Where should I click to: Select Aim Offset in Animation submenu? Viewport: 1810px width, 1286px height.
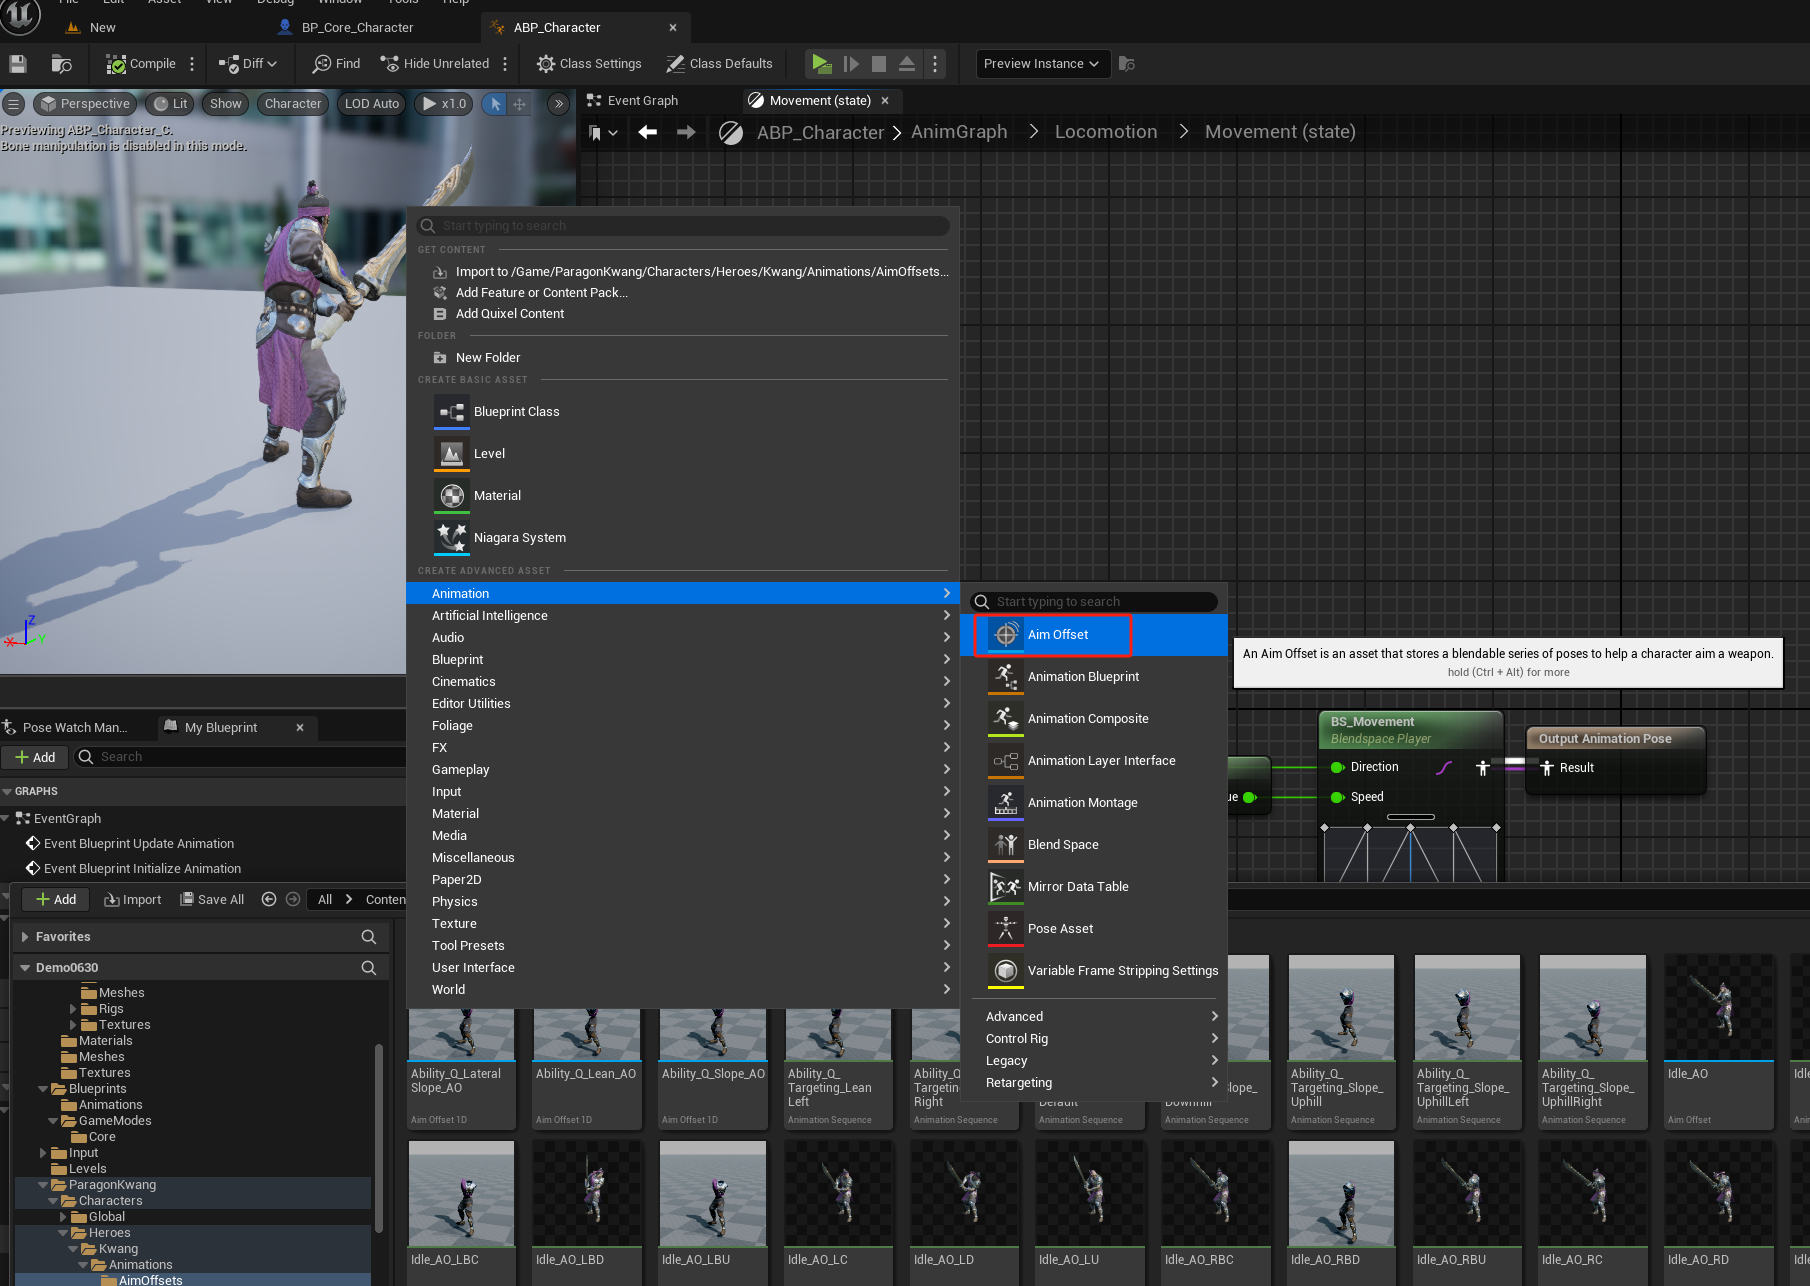pos(1094,635)
